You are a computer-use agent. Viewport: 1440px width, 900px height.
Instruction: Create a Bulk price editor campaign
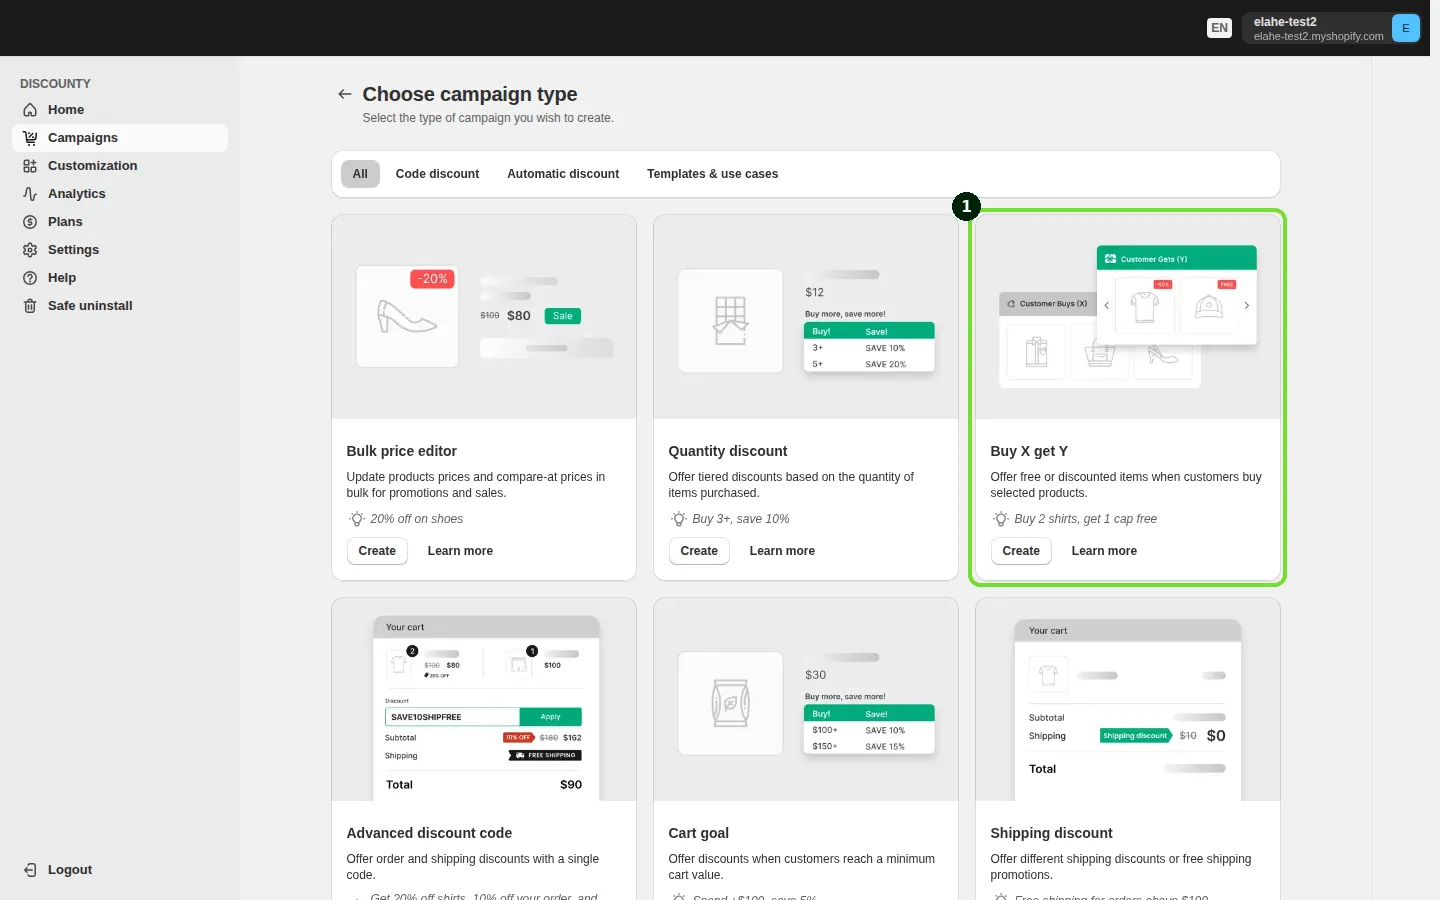[377, 551]
